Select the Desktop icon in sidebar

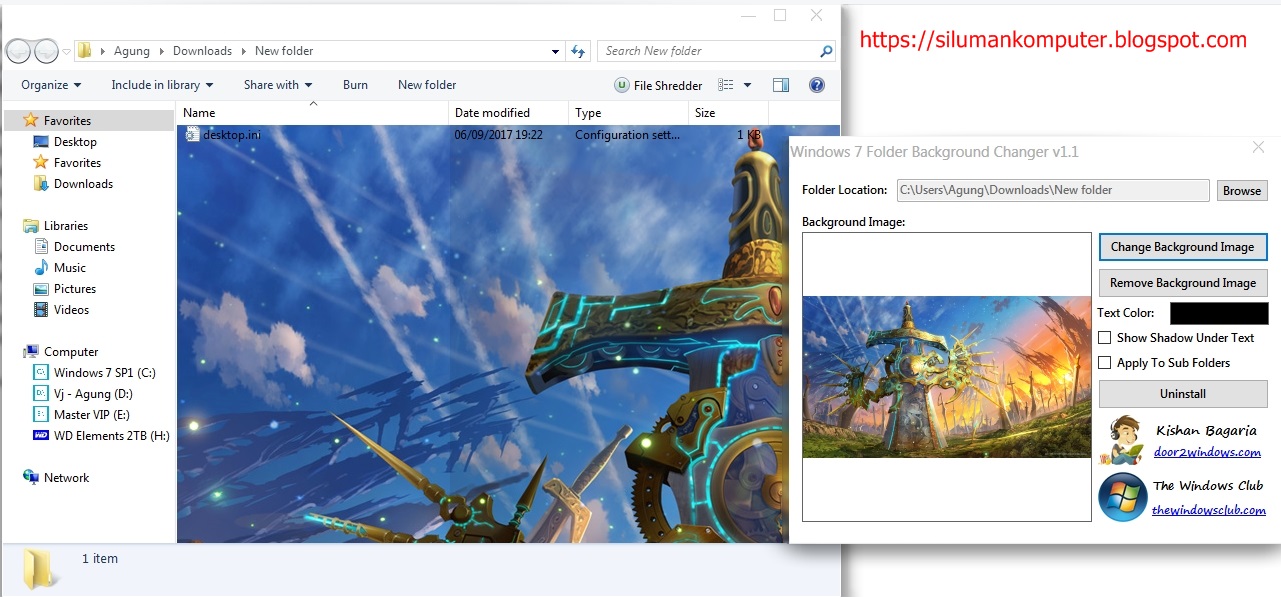click(41, 142)
